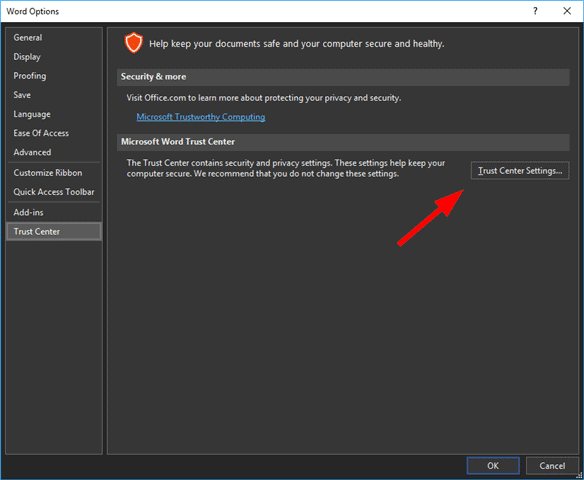Open the Add-ins category

tap(54, 212)
